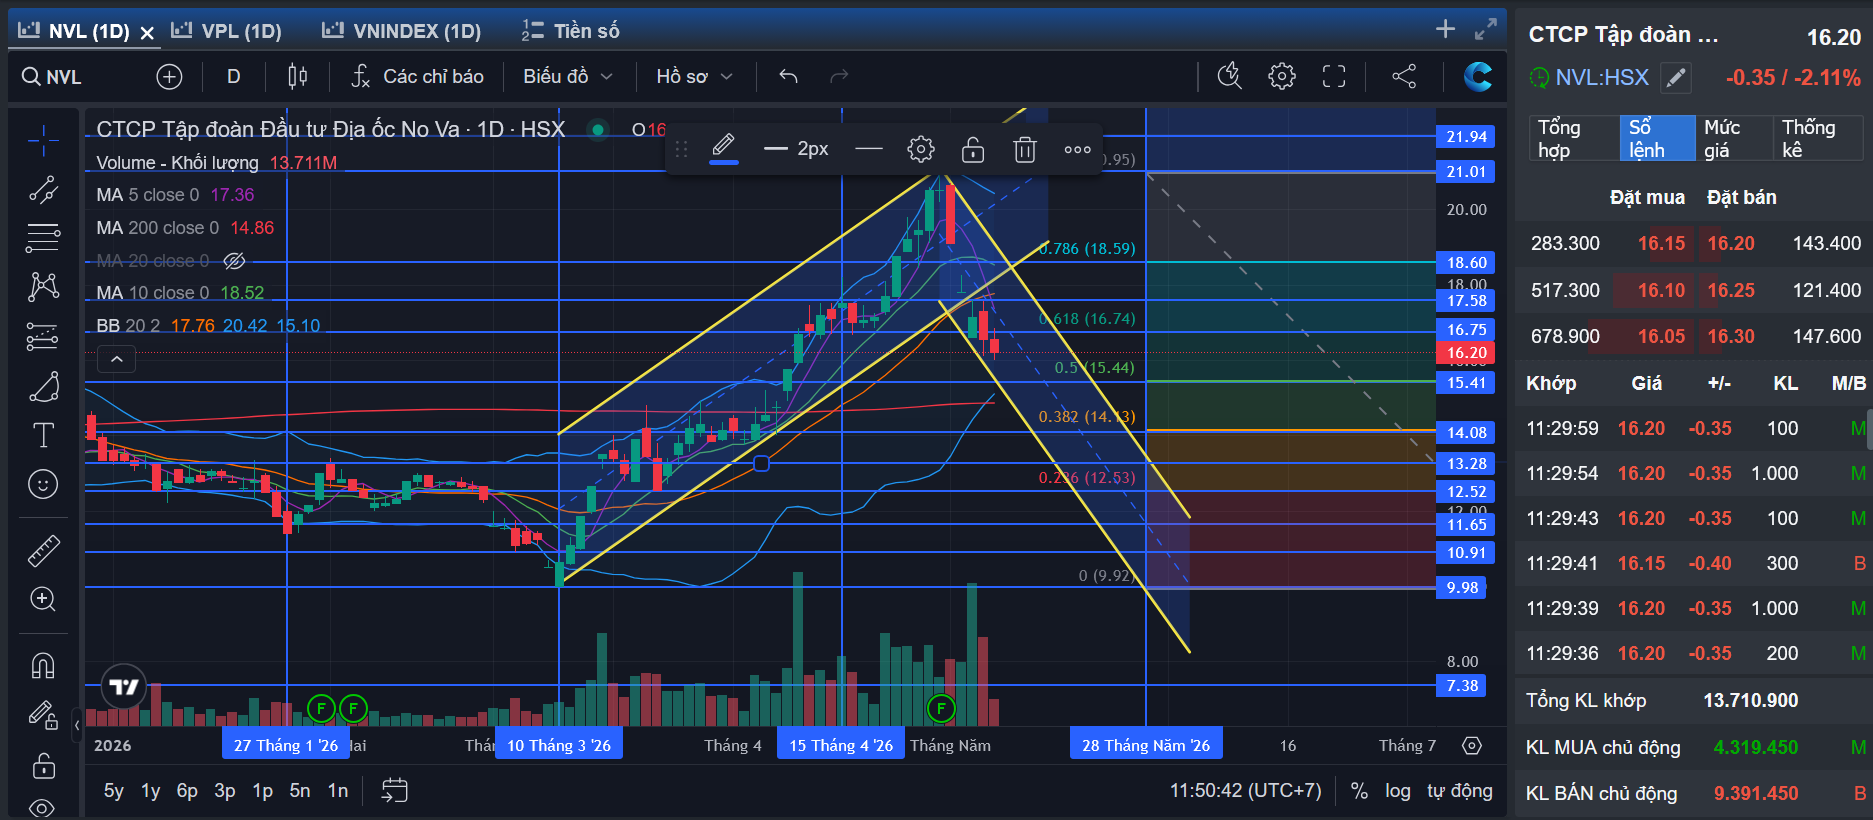This screenshot has height=820, width=1873.
Task: Open the Mức giá tab
Action: pos(1734,138)
